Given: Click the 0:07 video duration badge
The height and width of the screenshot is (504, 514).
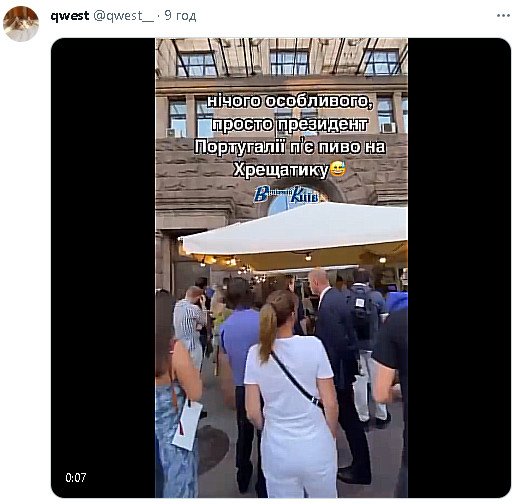Looking at the screenshot, I should click(x=76, y=477).
